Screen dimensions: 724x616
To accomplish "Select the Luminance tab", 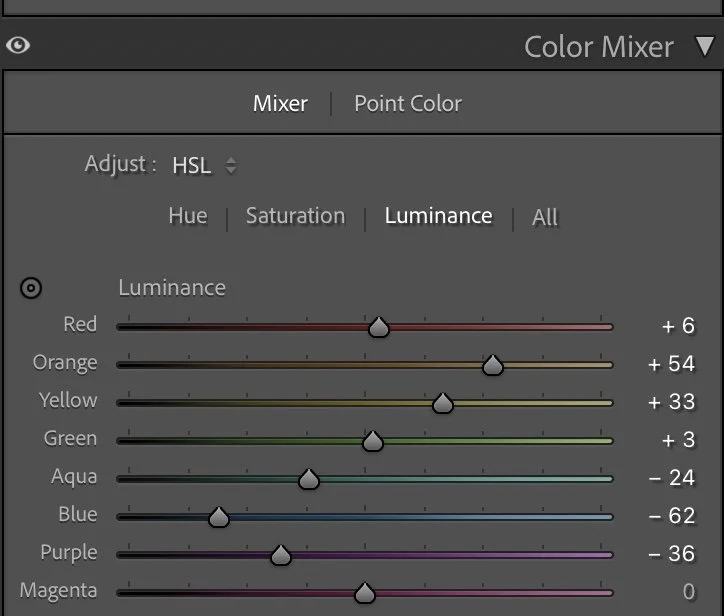I will [x=439, y=216].
